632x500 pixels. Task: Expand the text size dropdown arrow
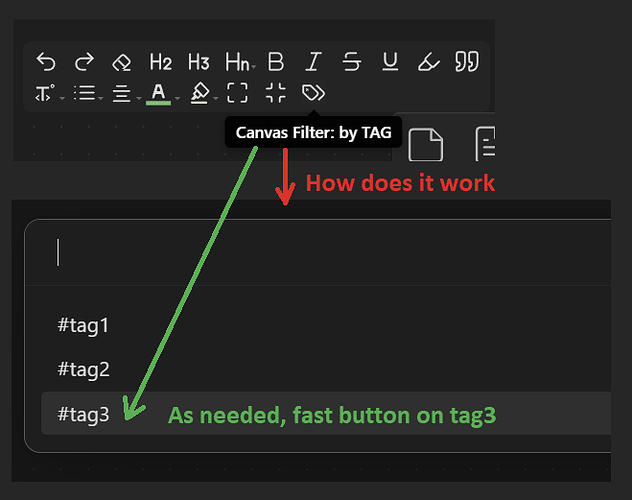62,98
